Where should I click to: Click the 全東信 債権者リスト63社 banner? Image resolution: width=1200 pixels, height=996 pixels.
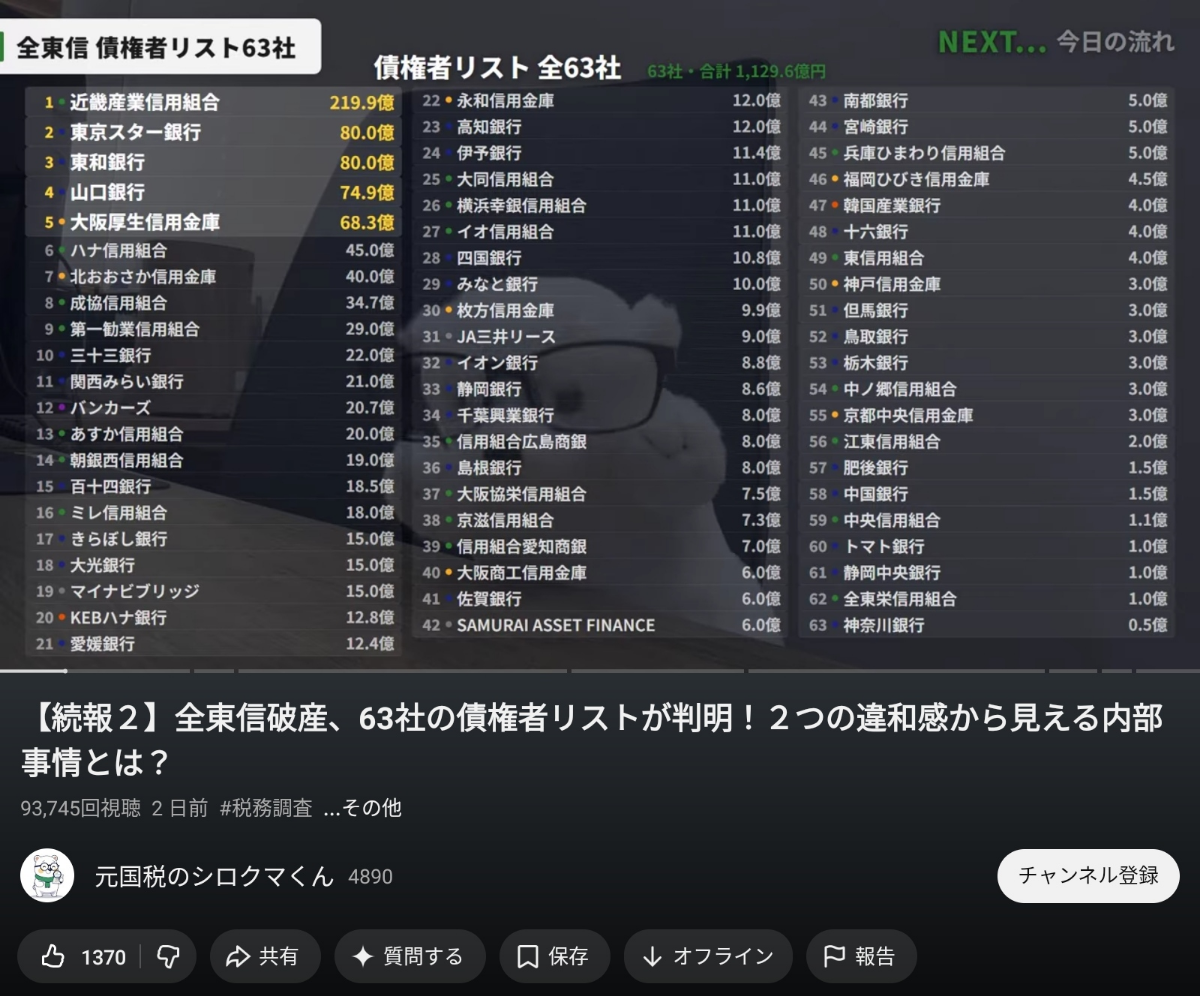pos(160,47)
